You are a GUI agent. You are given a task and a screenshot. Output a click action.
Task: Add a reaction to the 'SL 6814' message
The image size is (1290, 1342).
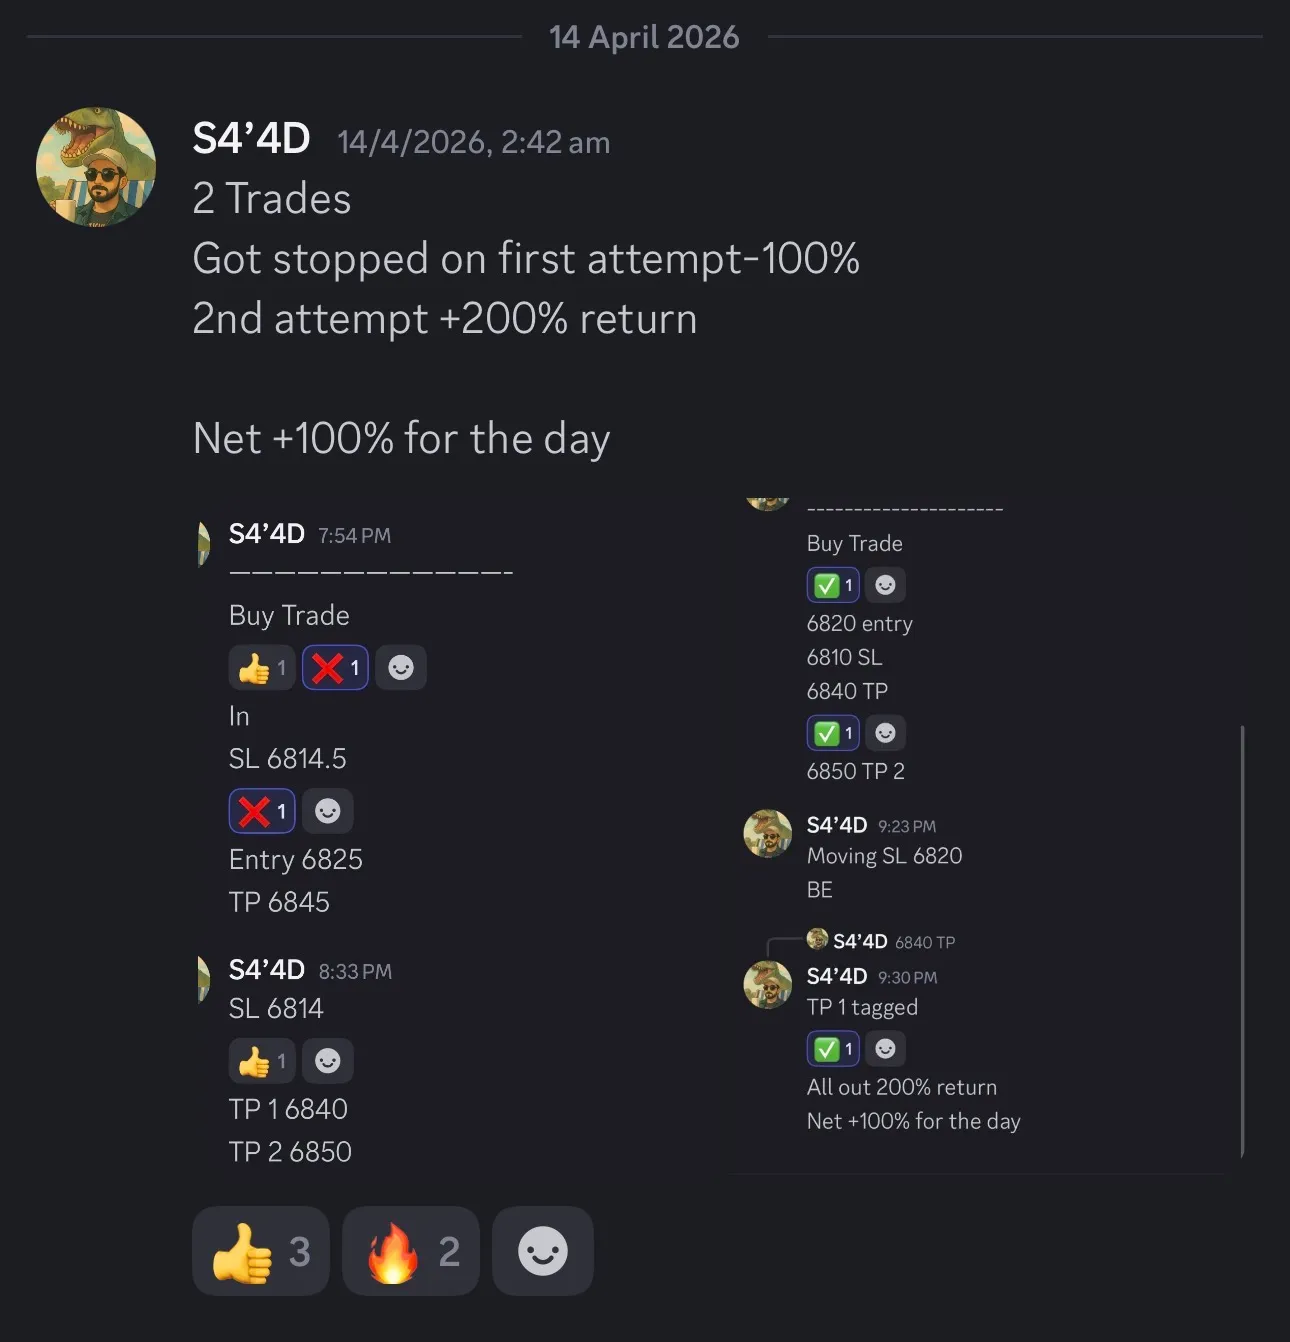(x=328, y=1061)
